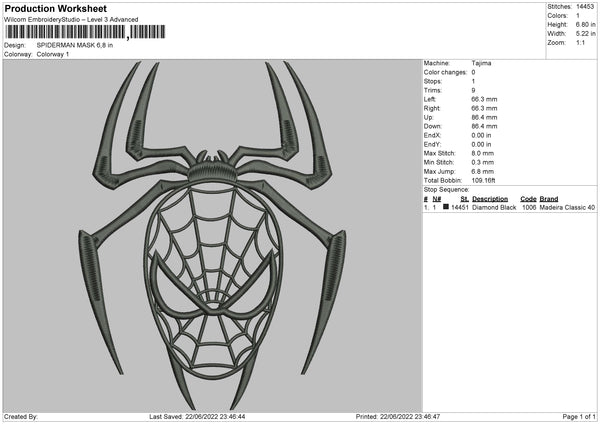Click the Stops label
Screen dimensions: 600x424
433,81
